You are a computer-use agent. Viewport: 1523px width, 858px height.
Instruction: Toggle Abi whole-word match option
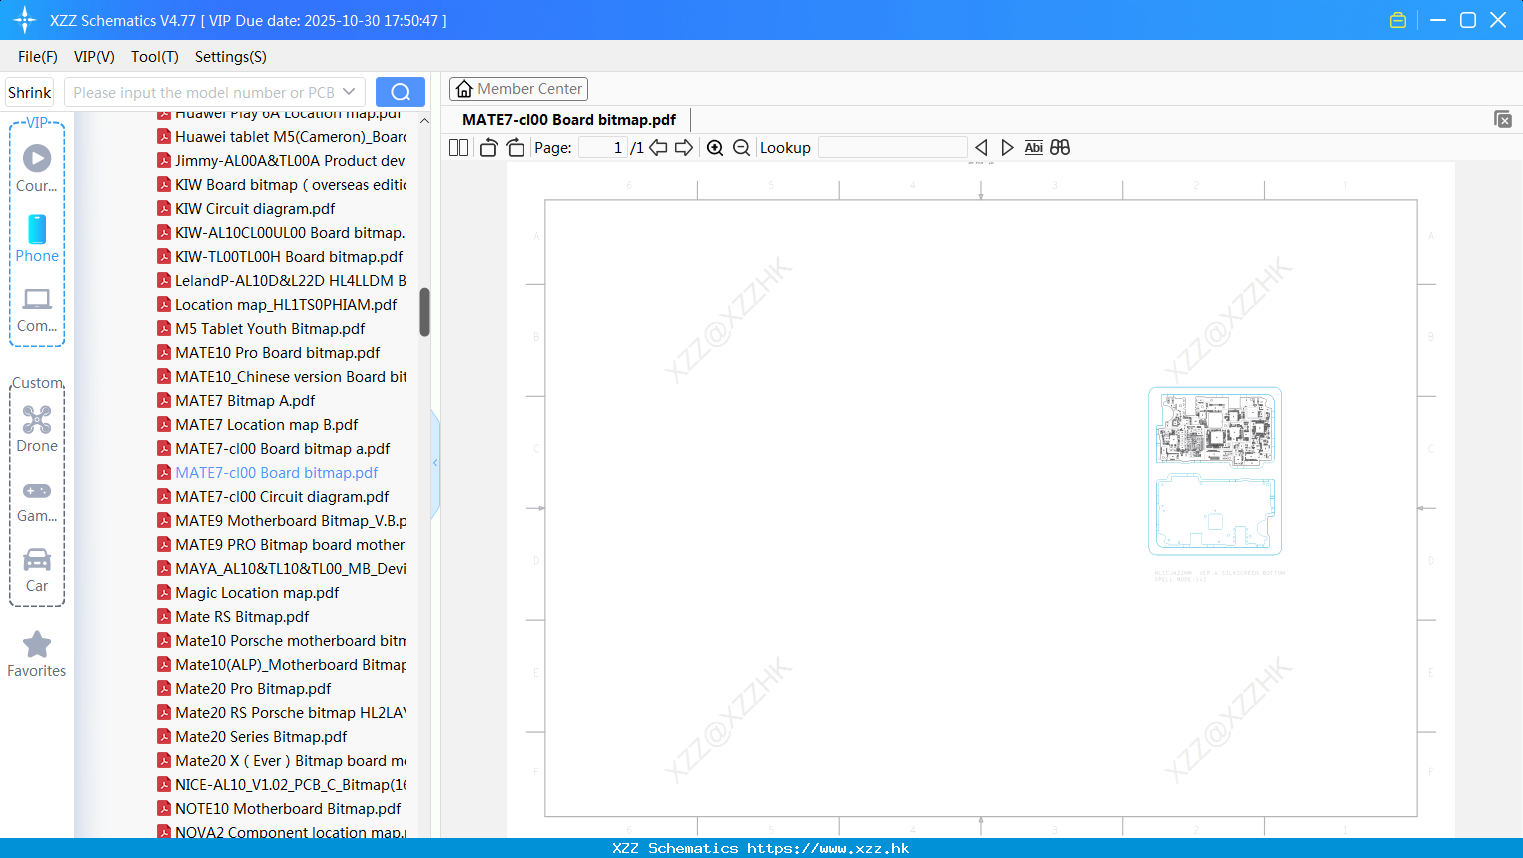click(x=1034, y=148)
